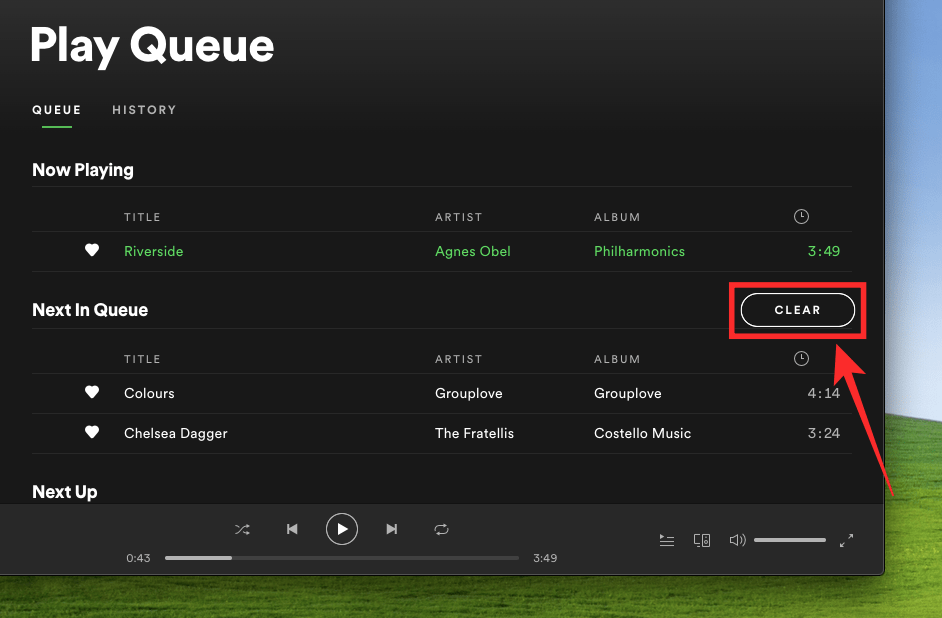Go back to the previous track
Screen dimensions: 942x618
pyautogui.click(x=292, y=529)
